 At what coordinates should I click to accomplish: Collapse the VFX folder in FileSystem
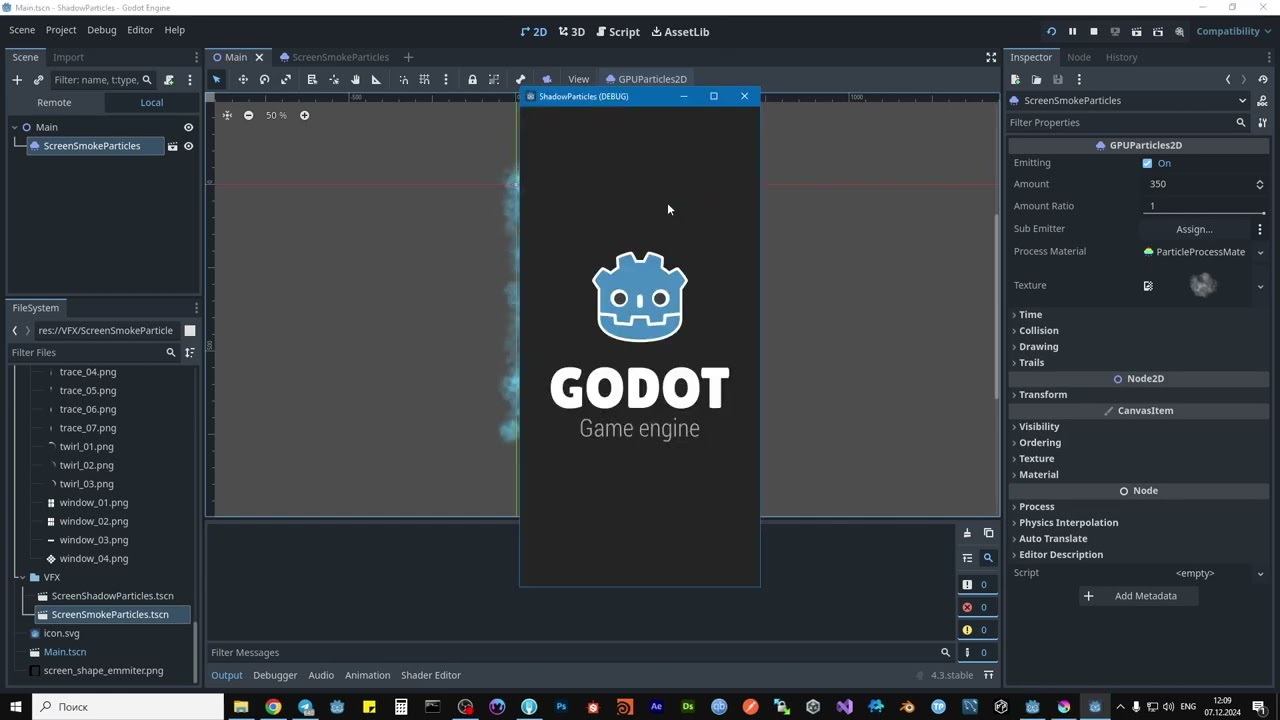(x=21, y=577)
